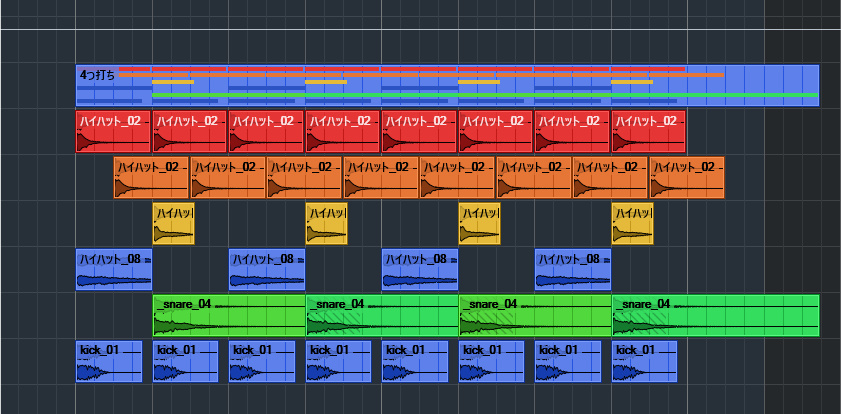Viewport: 841px width, 414px height.
Task: Click the second yellow ハイハット clip
Action: click(326, 224)
